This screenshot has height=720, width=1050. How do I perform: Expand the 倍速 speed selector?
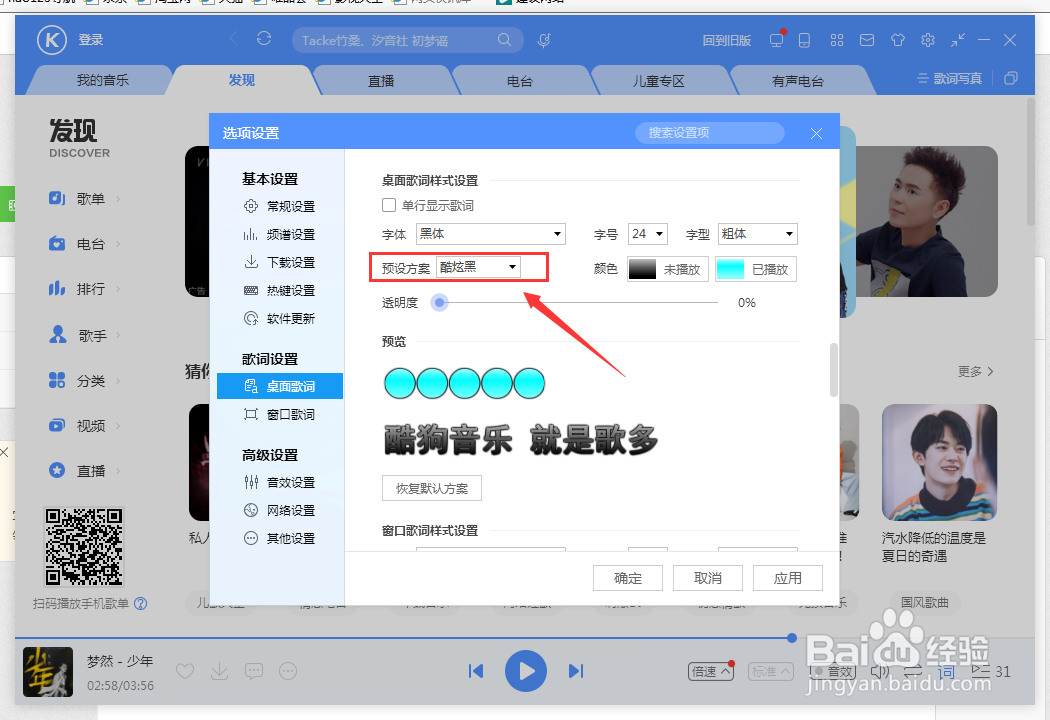710,671
